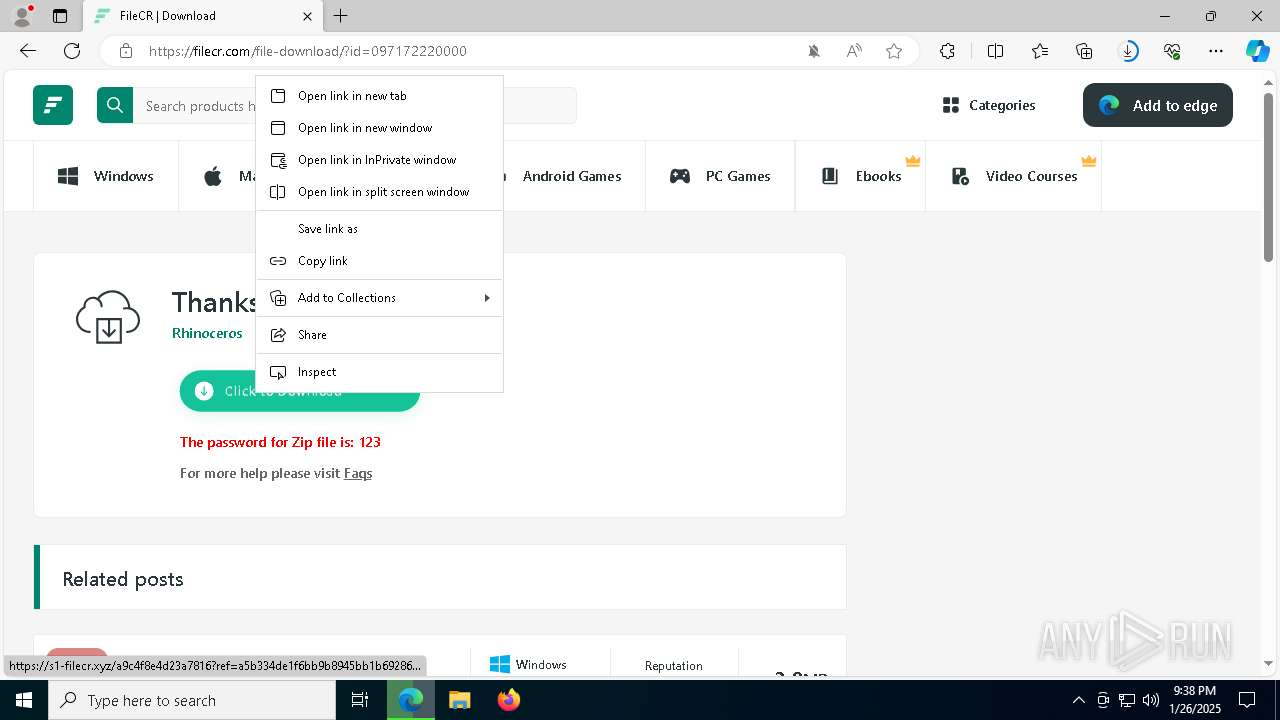Choose Open link in new tab
Image resolution: width=1280 pixels, height=720 pixels.
pos(379,96)
